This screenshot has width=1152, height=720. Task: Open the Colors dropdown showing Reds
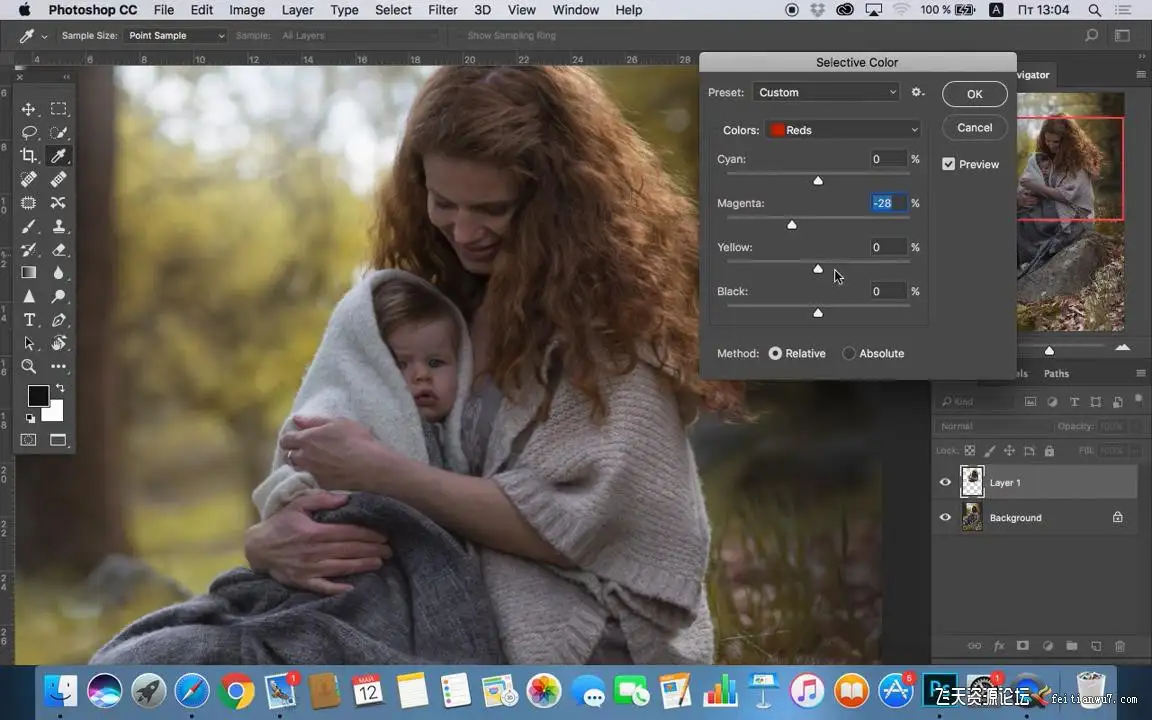click(x=843, y=130)
